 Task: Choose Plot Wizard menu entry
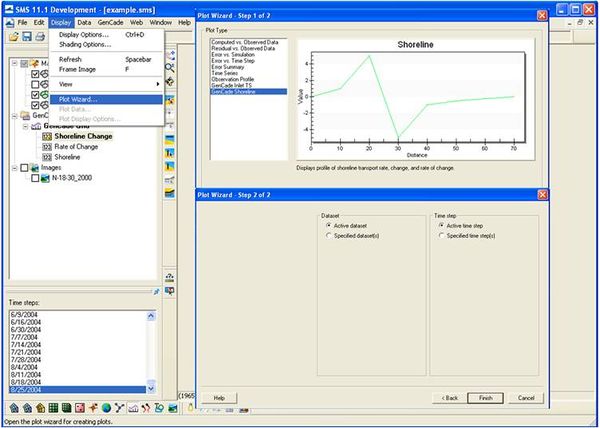[107, 99]
